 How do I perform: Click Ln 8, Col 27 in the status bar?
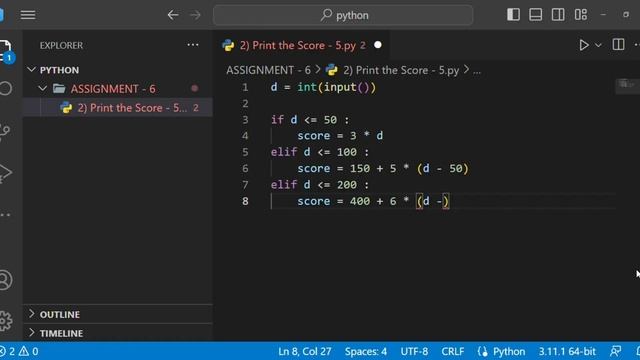(x=304, y=351)
